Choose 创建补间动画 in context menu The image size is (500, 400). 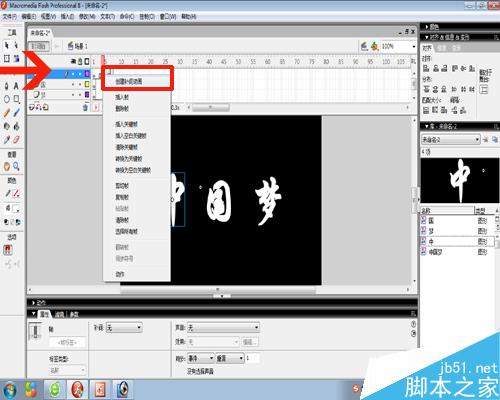tap(136, 81)
